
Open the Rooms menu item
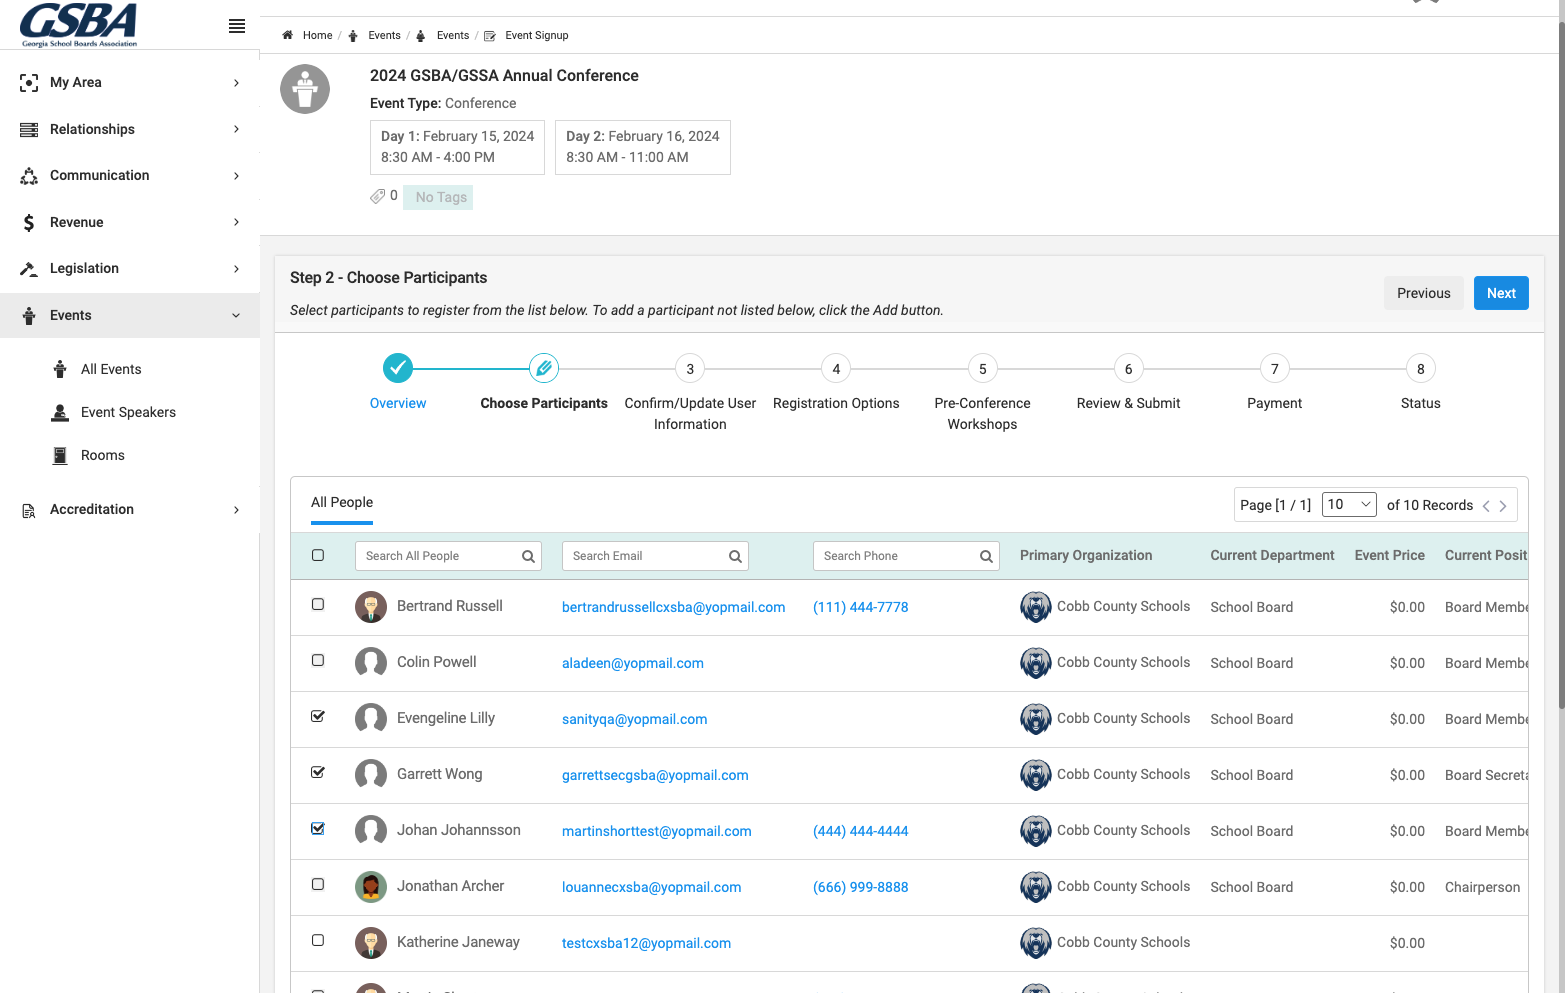tap(103, 455)
